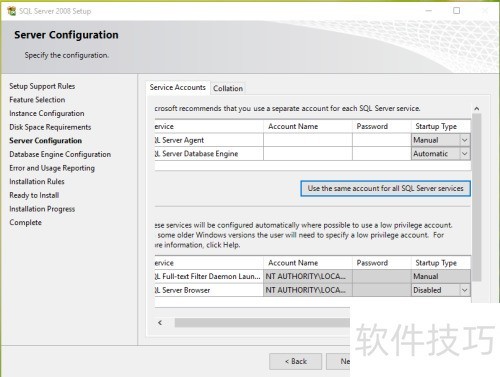The width and height of the screenshot is (500, 377).
Task: Click the password field for SQL Server Database Engine
Action: (382, 154)
